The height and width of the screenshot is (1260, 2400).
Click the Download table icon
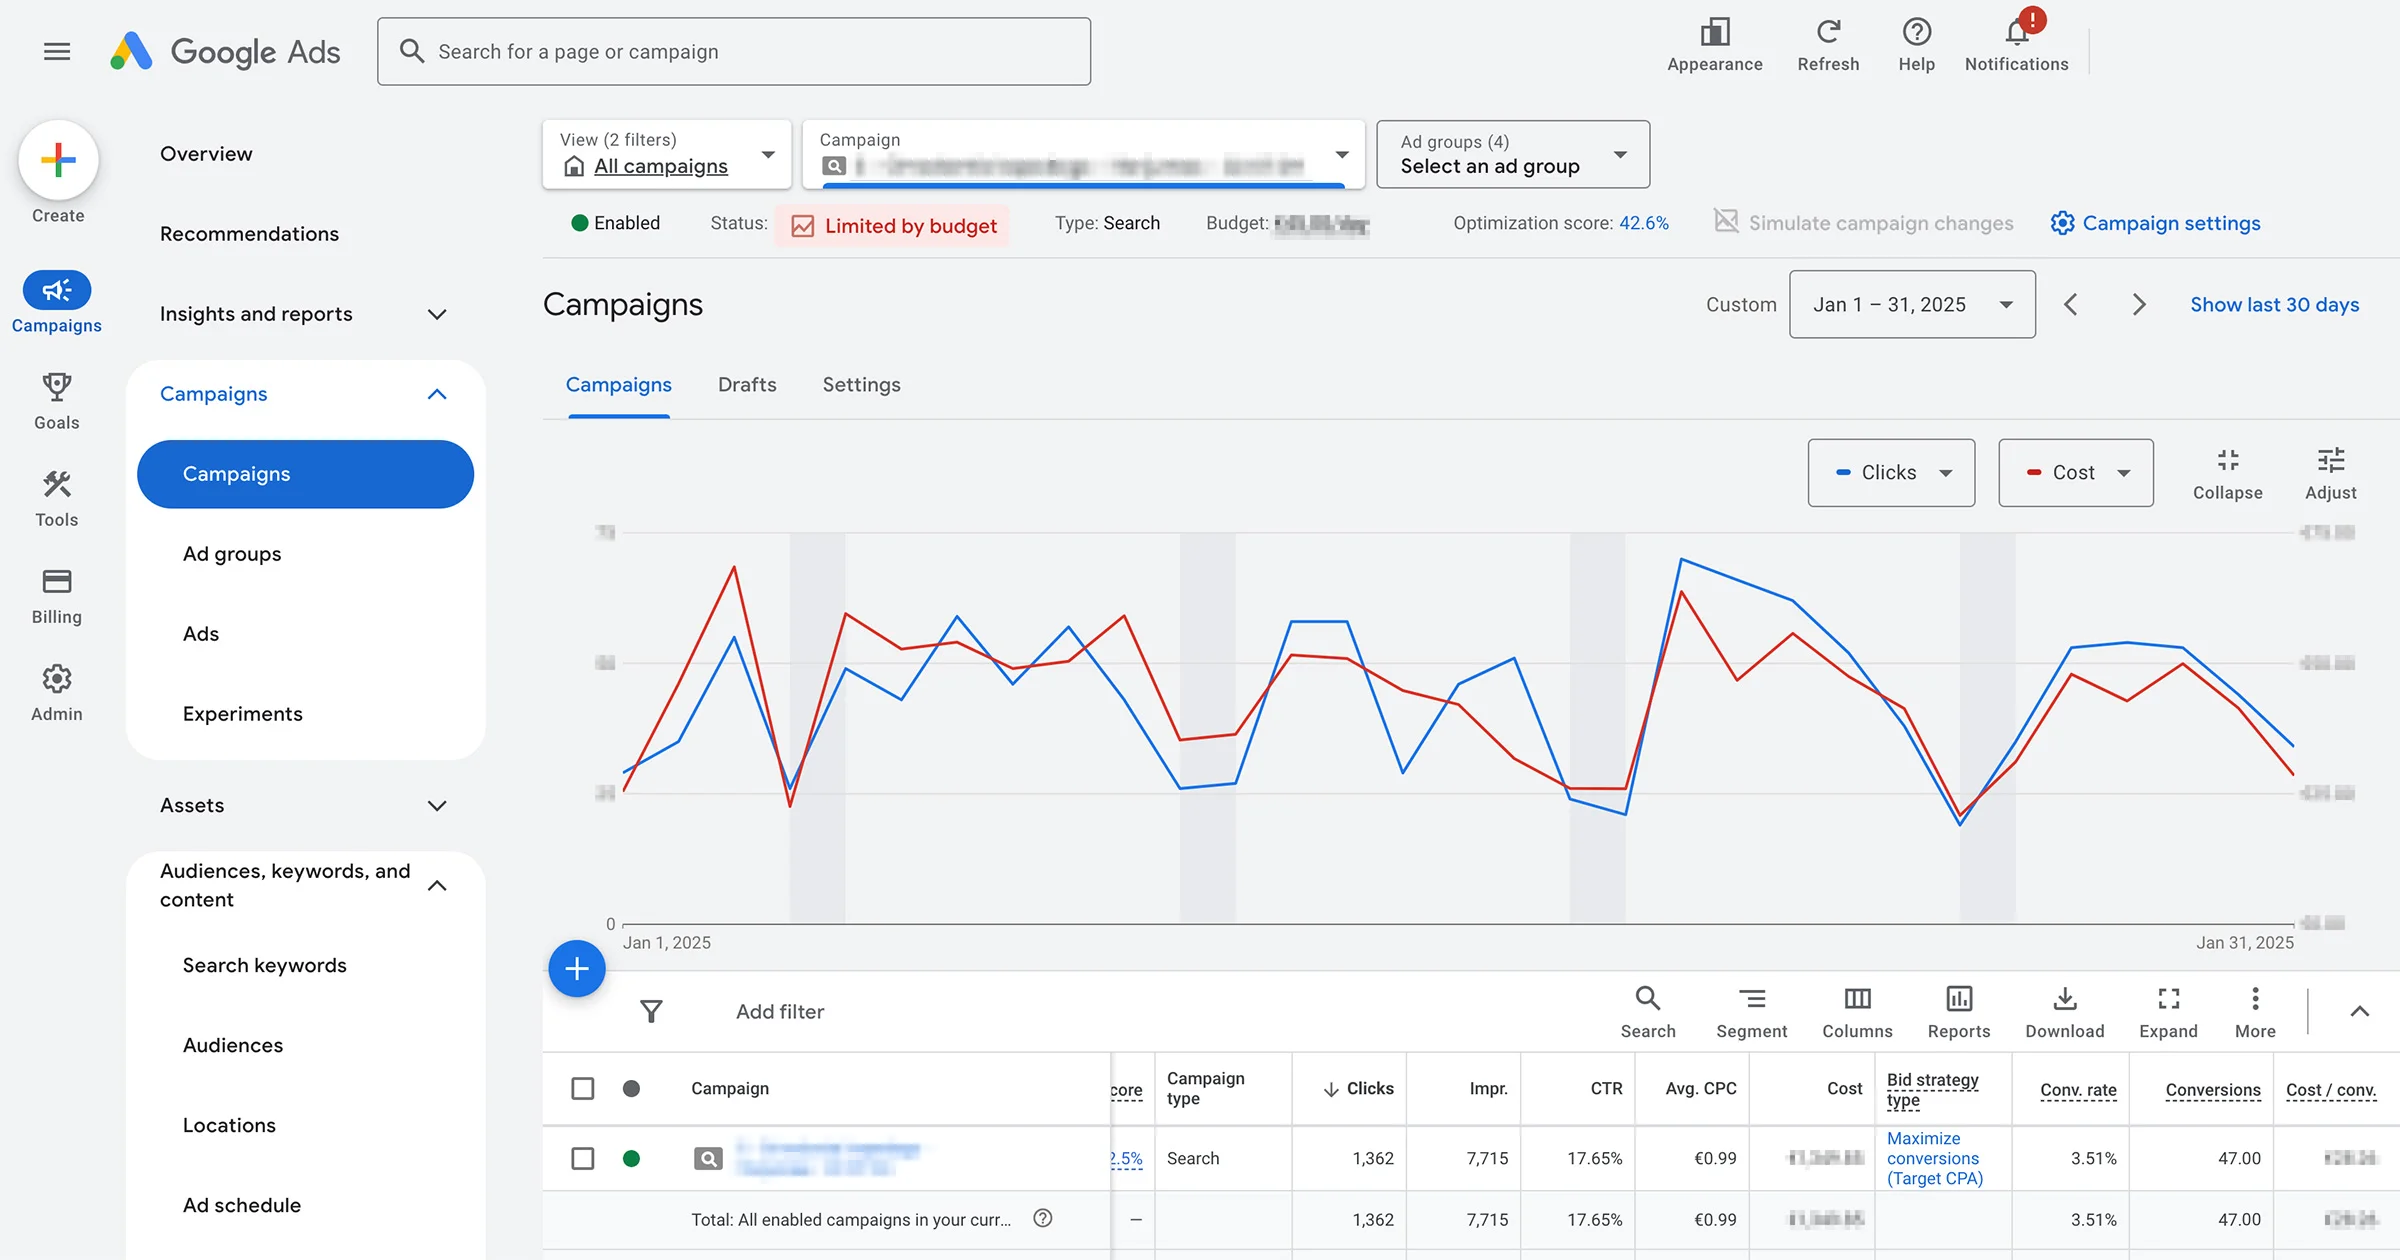click(x=2064, y=1000)
